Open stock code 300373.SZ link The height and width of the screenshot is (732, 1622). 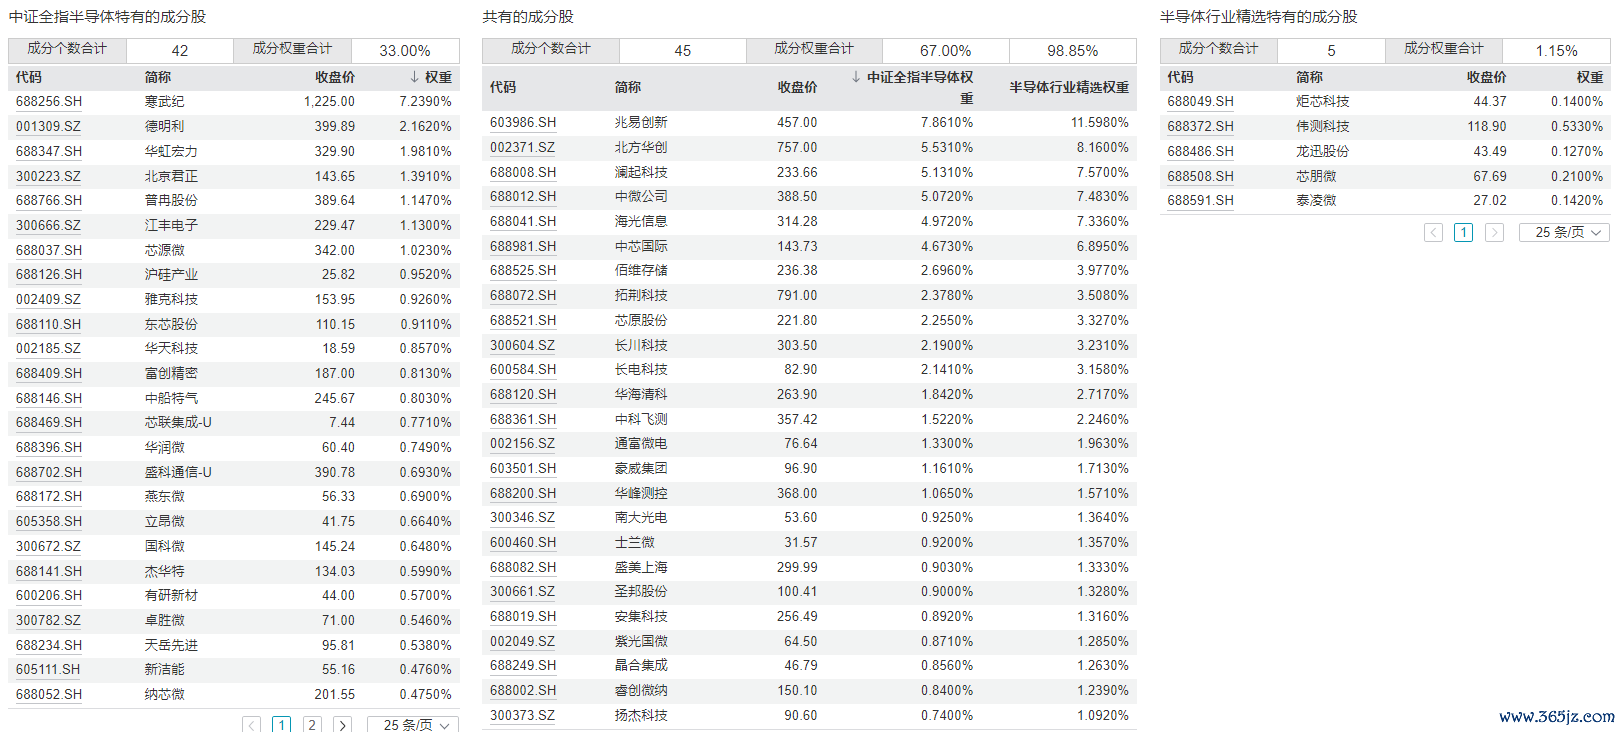tap(522, 715)
